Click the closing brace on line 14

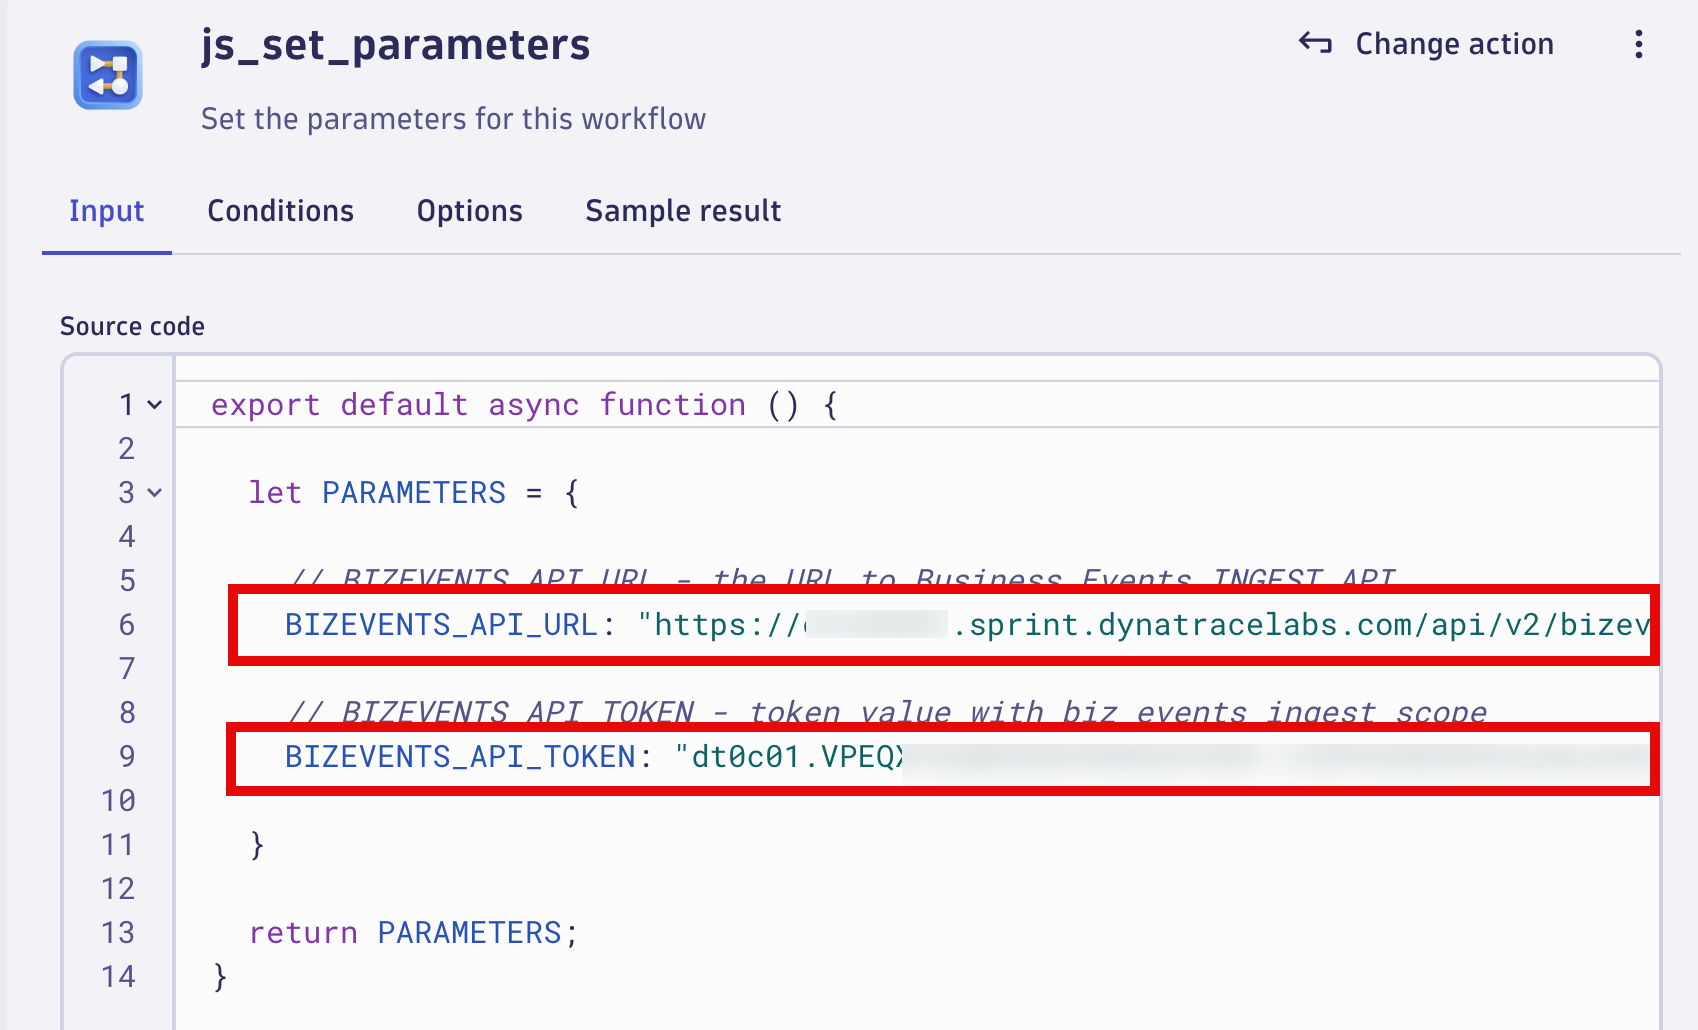(220, 977)
